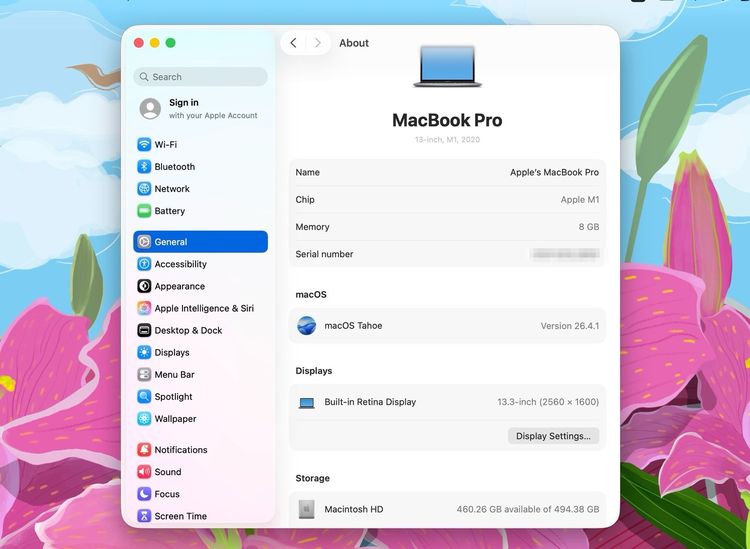The height and width of the screenshot is (549, 750).
Task: Open Wi-Fi settings via its icon
Action: pyautogui.click(x=144, y=144)
